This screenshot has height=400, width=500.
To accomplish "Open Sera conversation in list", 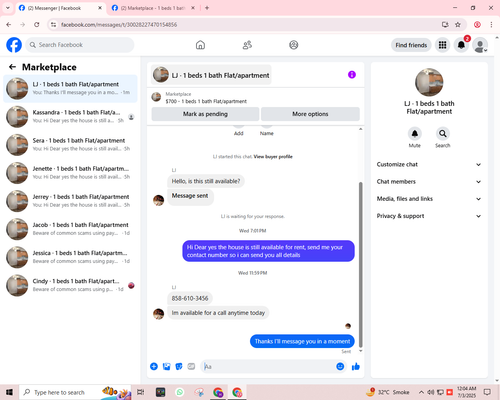I will coord(70,145).
